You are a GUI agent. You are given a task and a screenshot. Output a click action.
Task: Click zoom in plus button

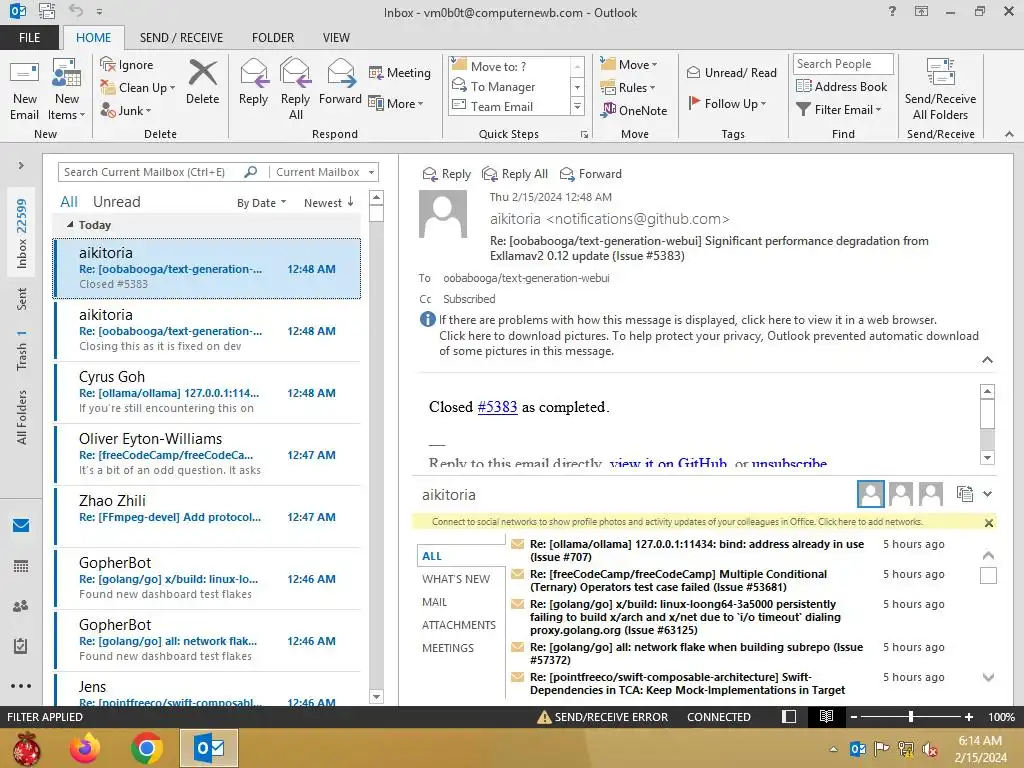pos(969,717)
